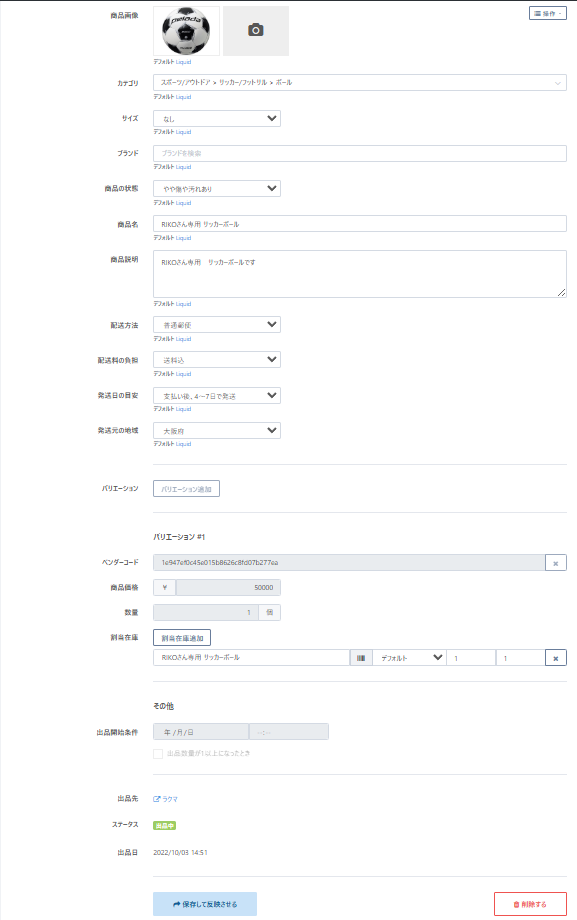Click the yen currency icon

(164, 587)
